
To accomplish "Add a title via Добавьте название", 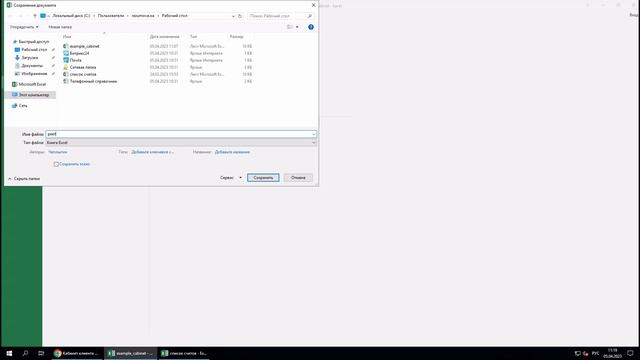I will click(x=232, y=152).
